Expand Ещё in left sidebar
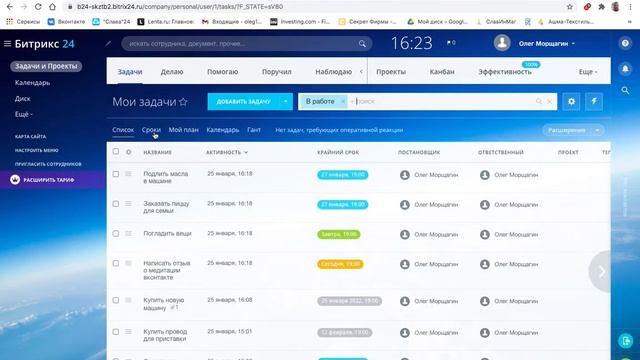Viewport: 640px width, 360px height. (x=24, y=114)
